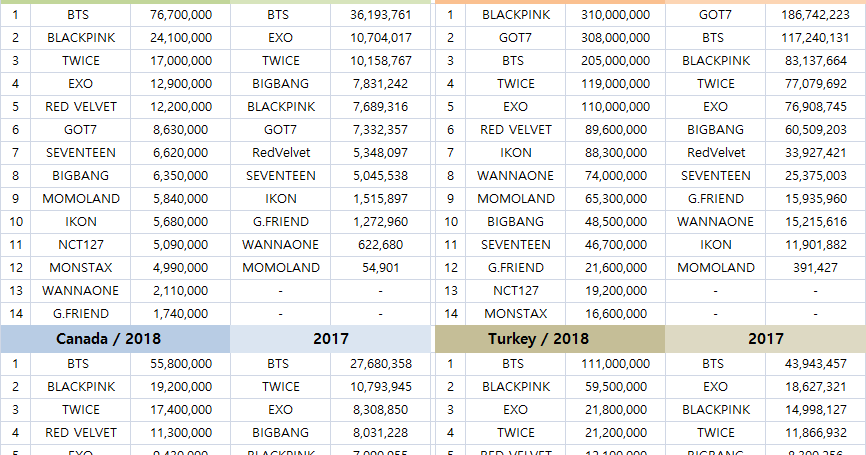Select the 10,704,017 cell
The height and width of the screenshot is (455, 866).
click(x=381, y=38)
